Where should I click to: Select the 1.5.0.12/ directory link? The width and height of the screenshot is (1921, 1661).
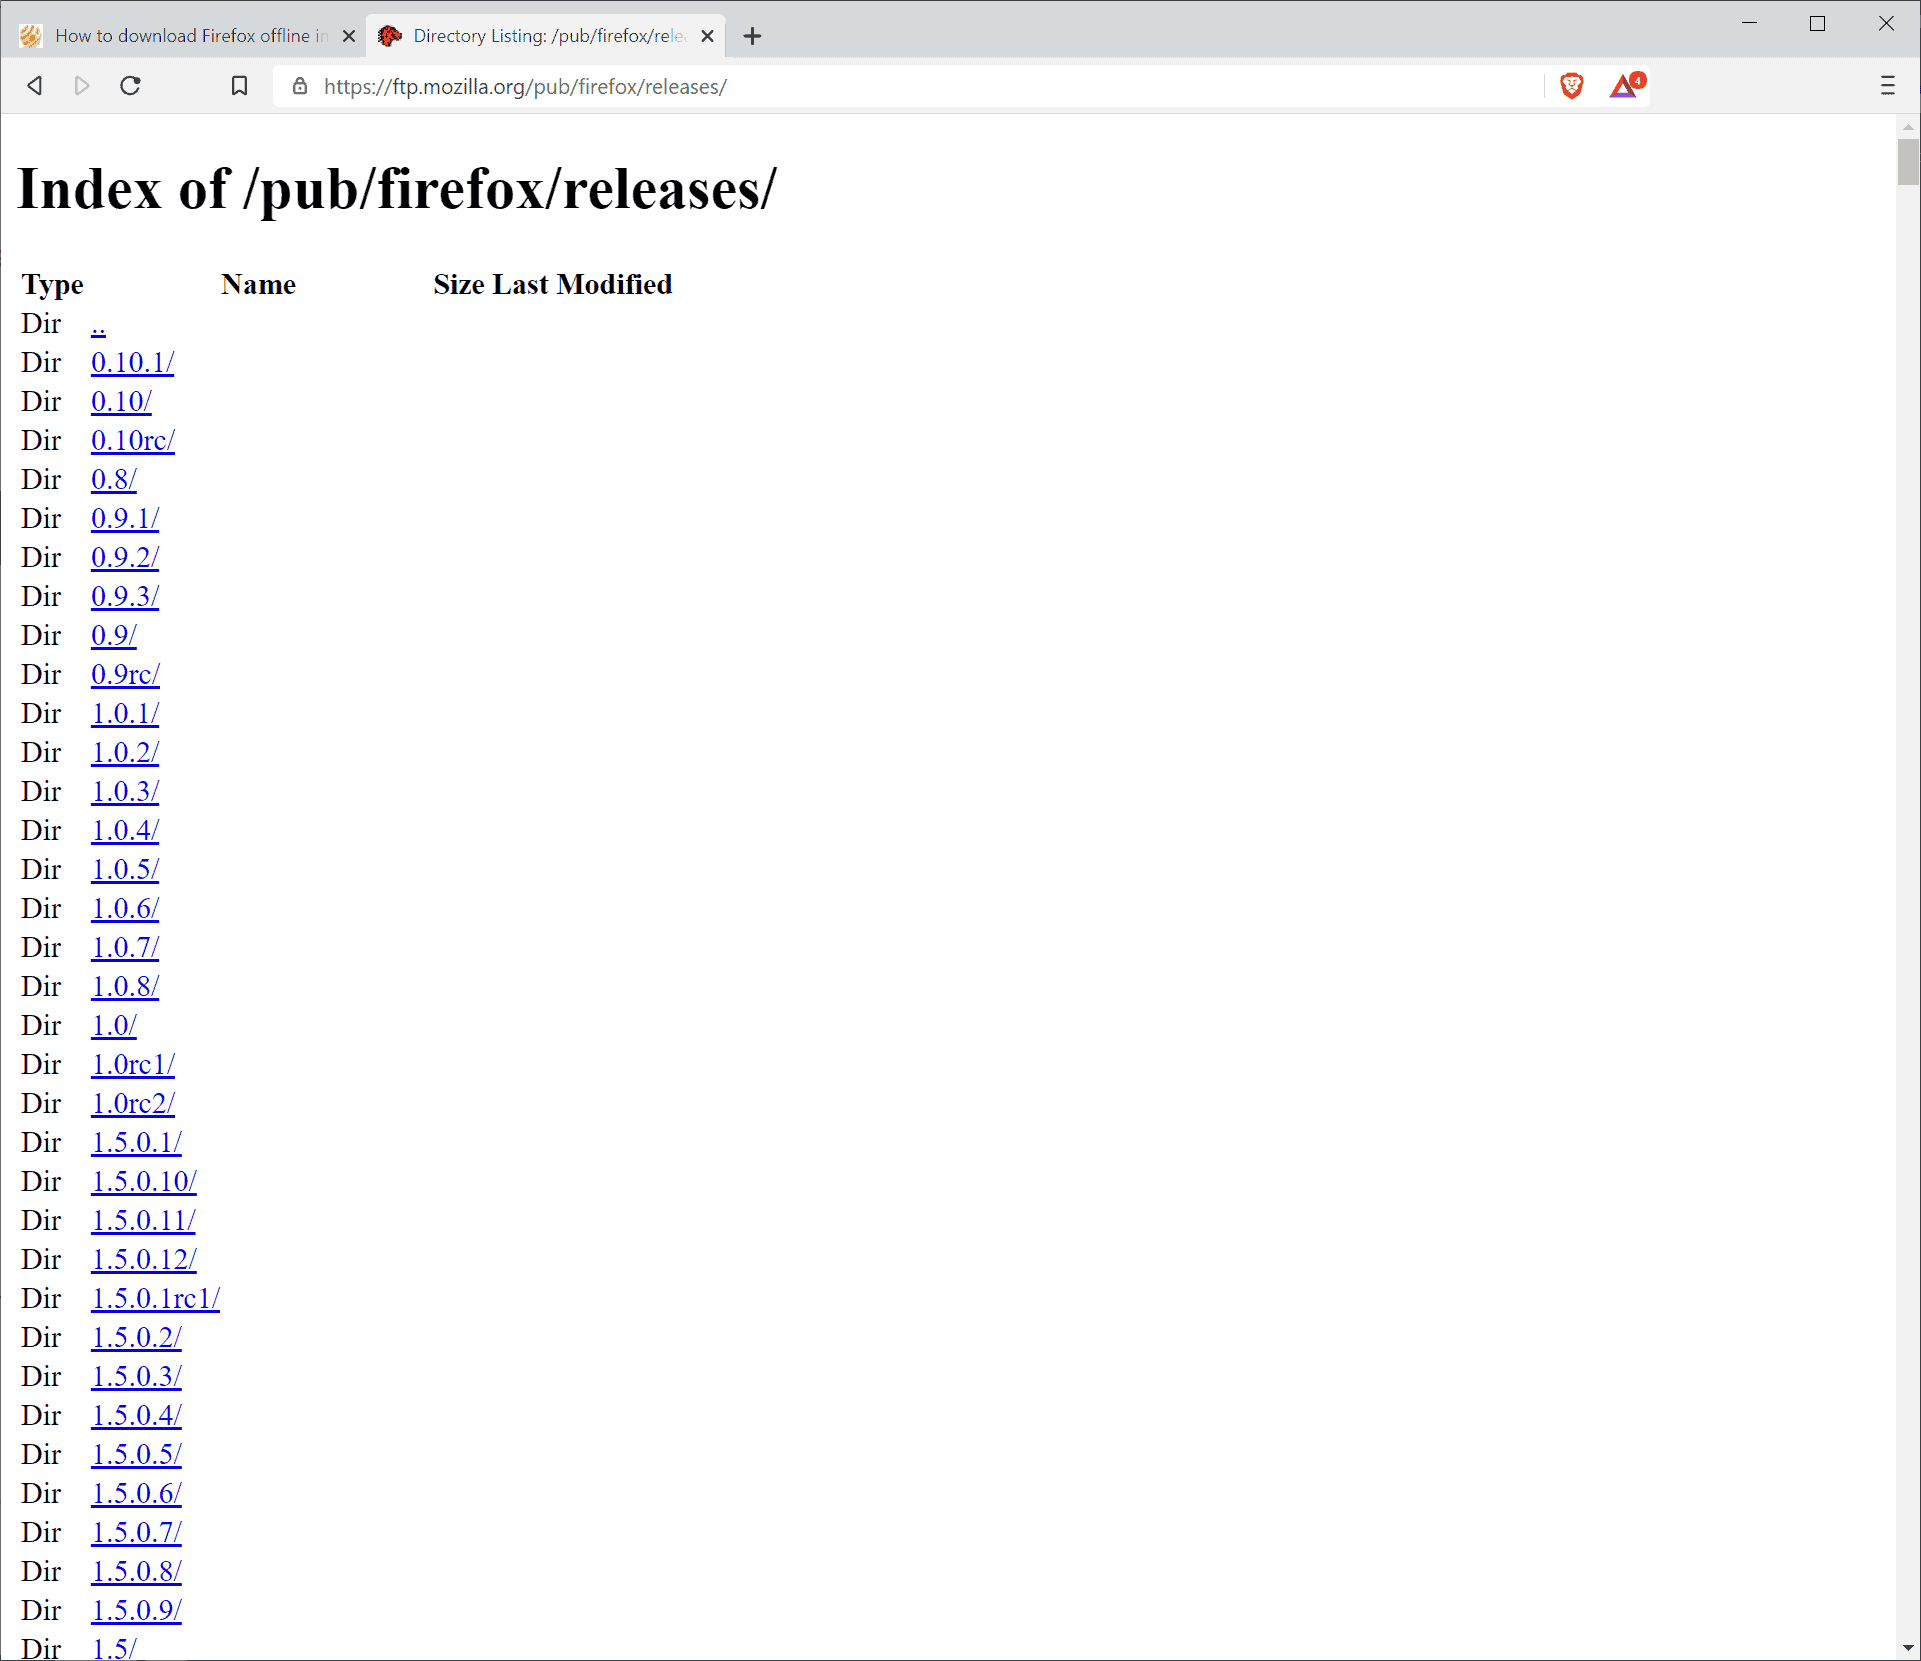click(x=144, y=1258)
